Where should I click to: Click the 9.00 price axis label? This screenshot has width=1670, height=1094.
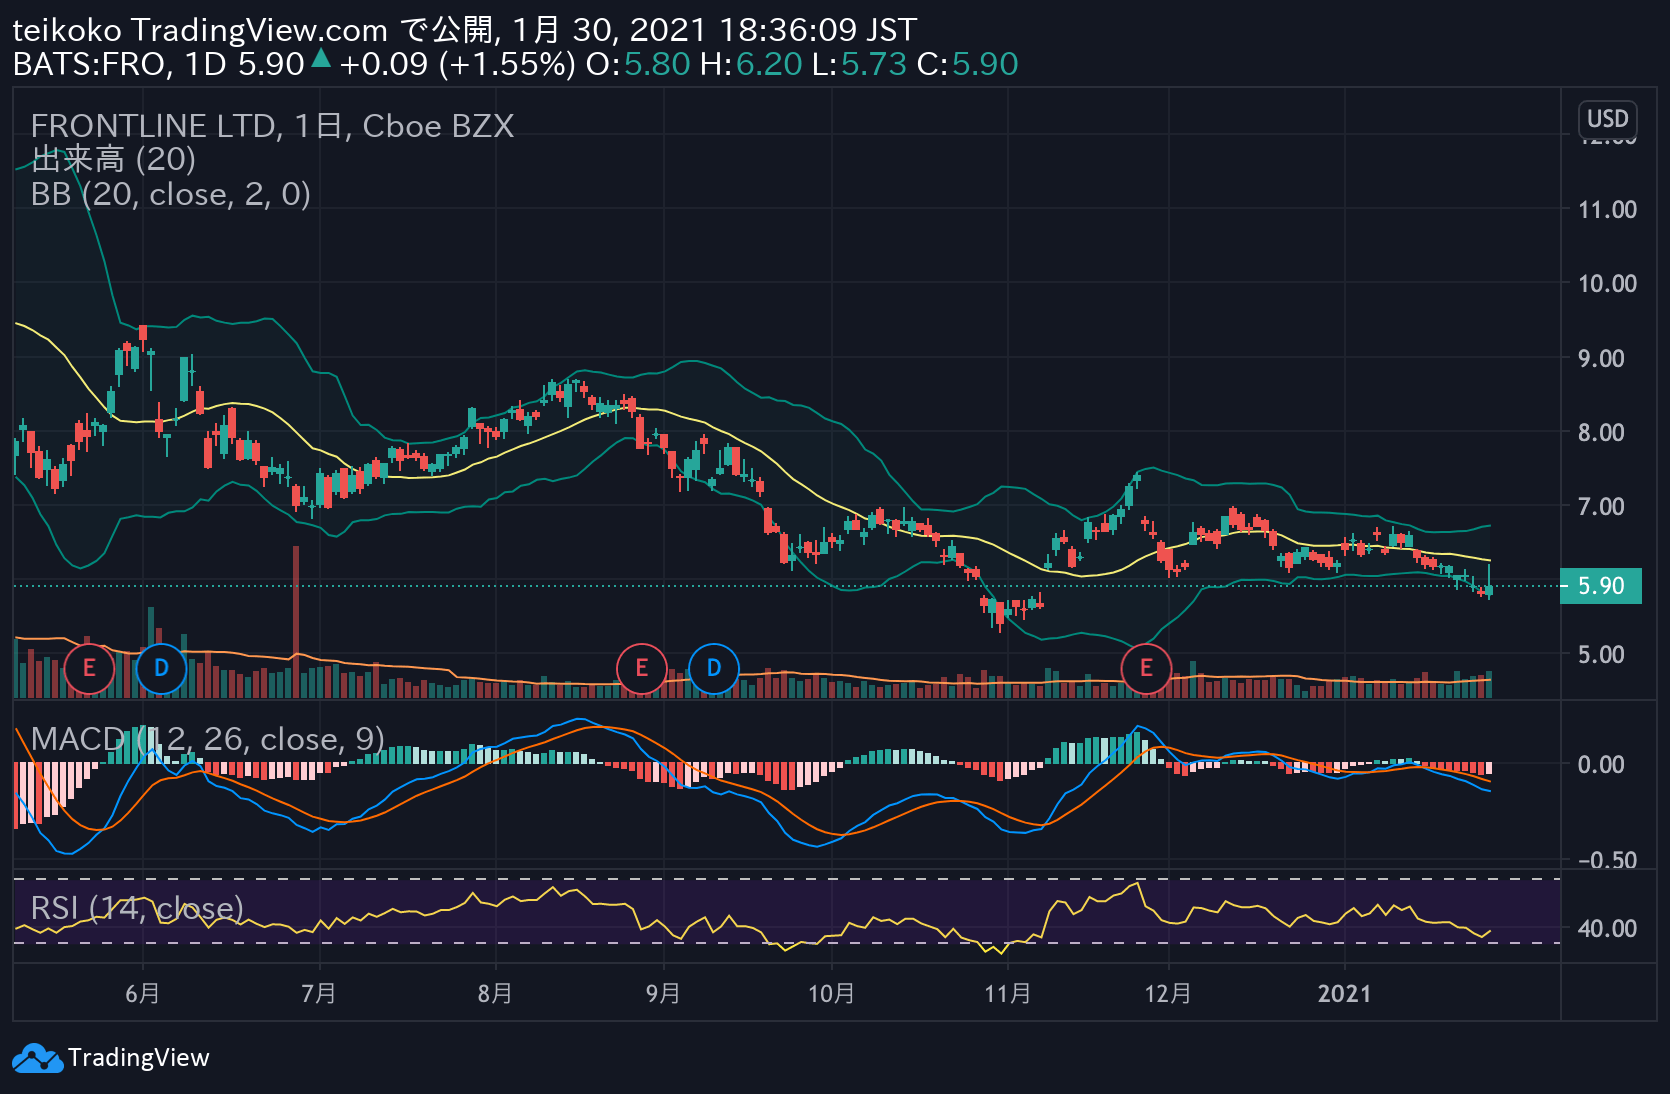pos(1600,359)
